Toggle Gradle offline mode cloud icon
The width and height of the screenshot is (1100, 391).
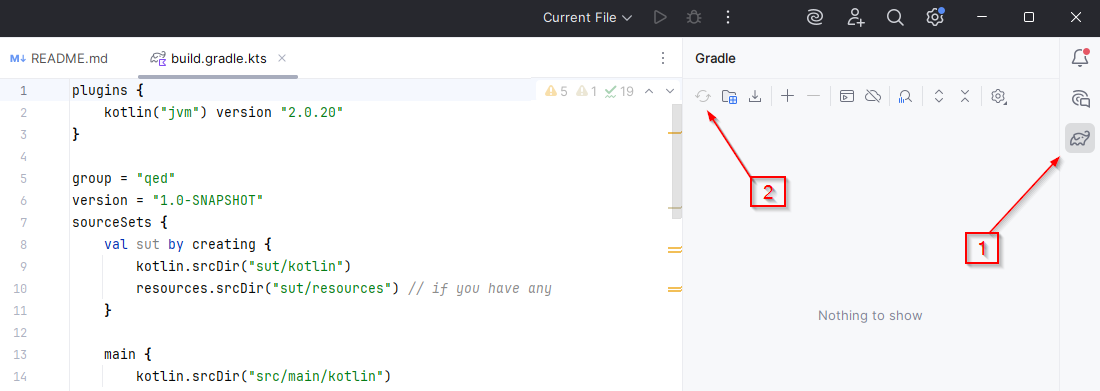pos(873,96)
